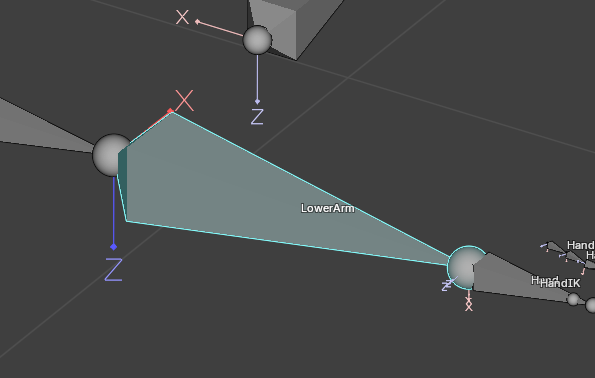Select the small joint sphere at Hand bone tip
The height and width of the screenshot is (378, 595).
(573, 299)
